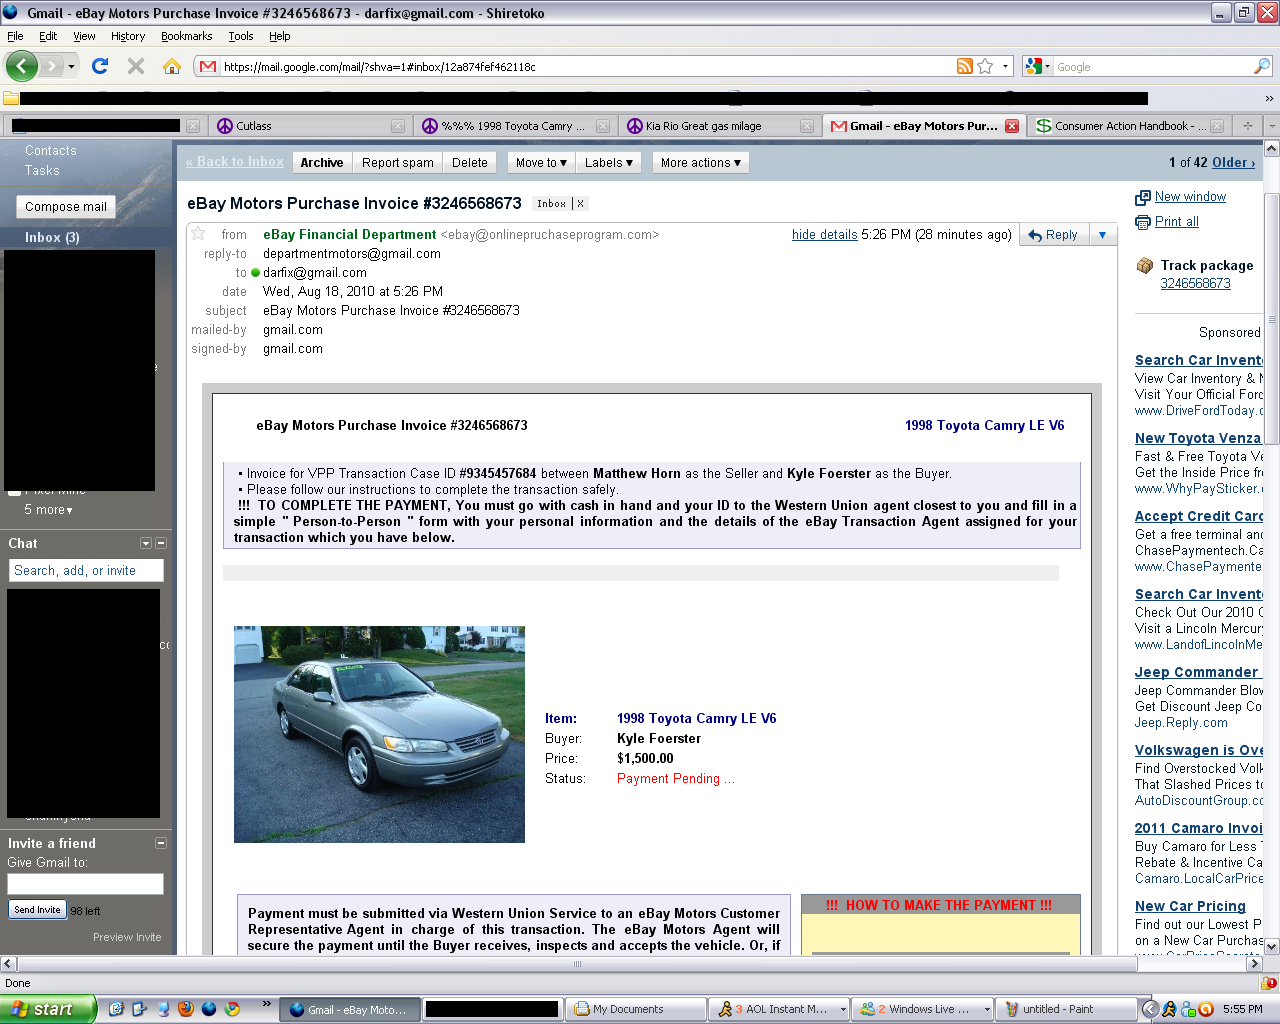This screenshot has width=1280, height=1024.
Task: Close the Gmail eBay Motors tab
Action: (1012, 126)
